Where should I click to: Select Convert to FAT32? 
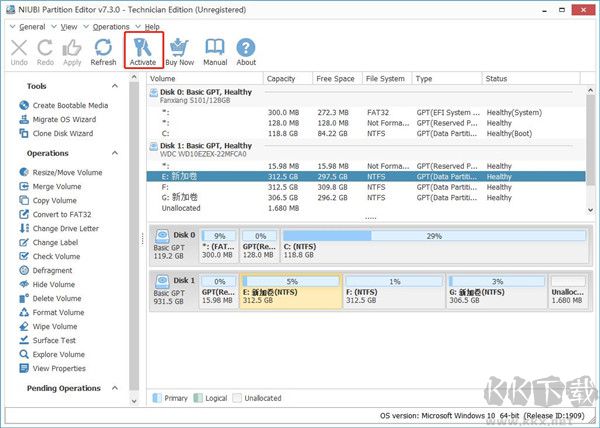click(55, 214)
